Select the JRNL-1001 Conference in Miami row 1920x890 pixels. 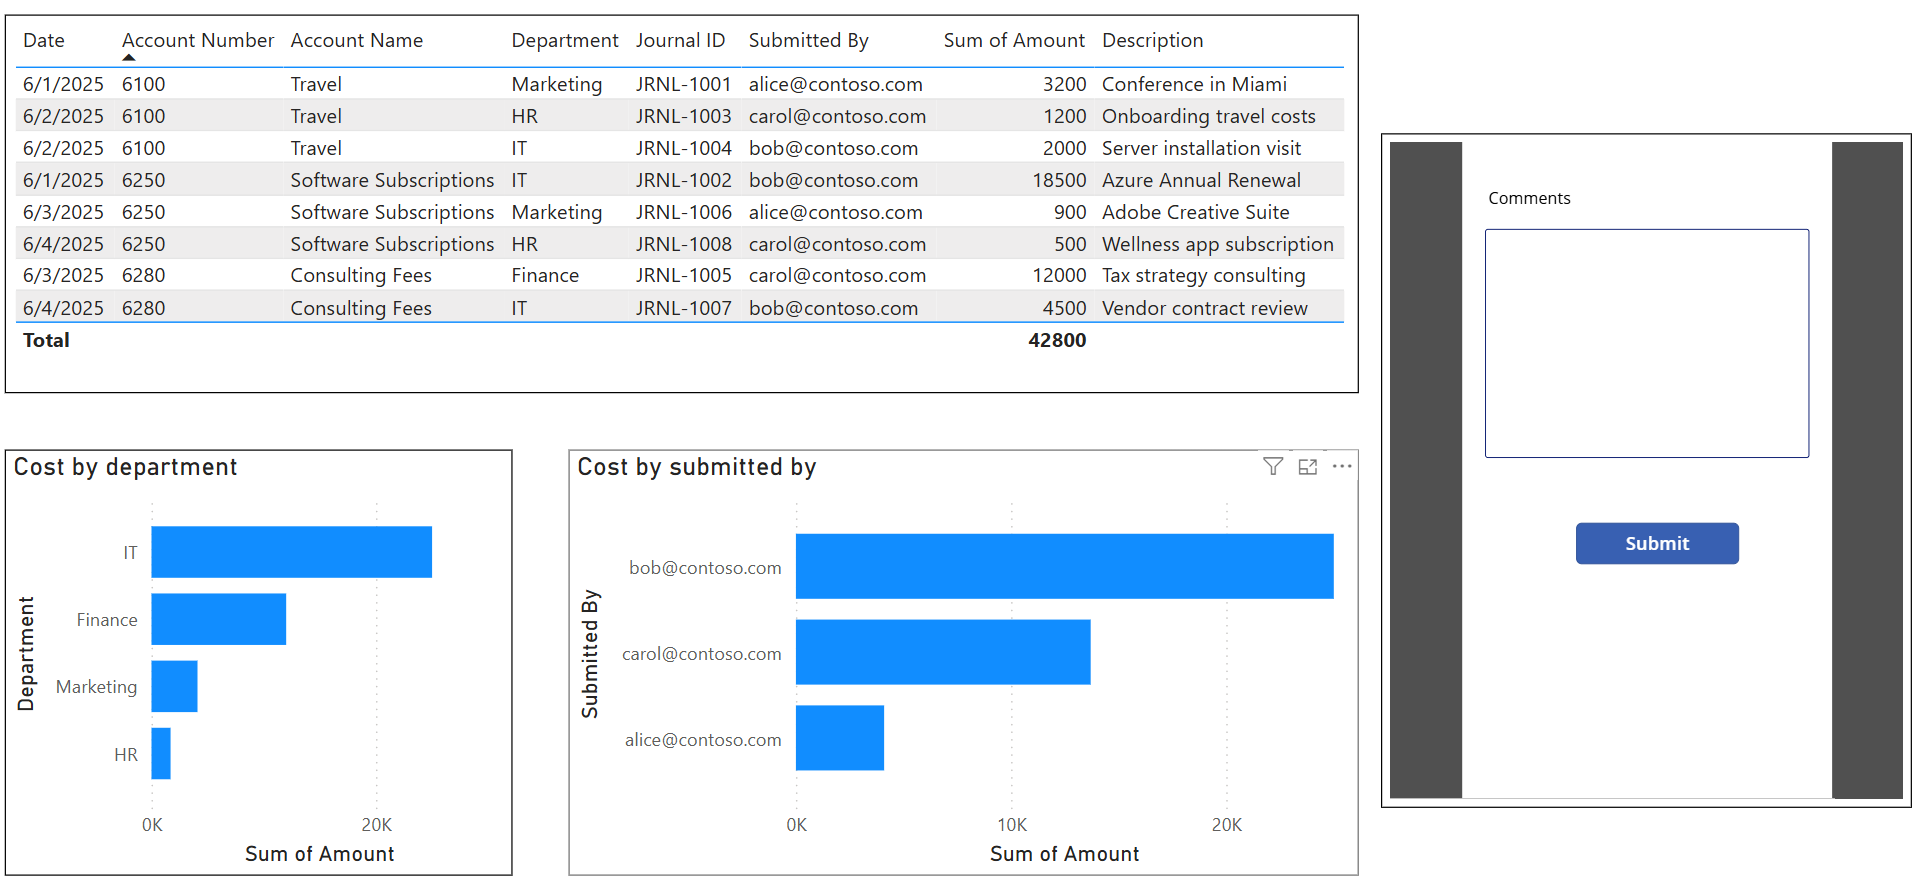point(683,85)
